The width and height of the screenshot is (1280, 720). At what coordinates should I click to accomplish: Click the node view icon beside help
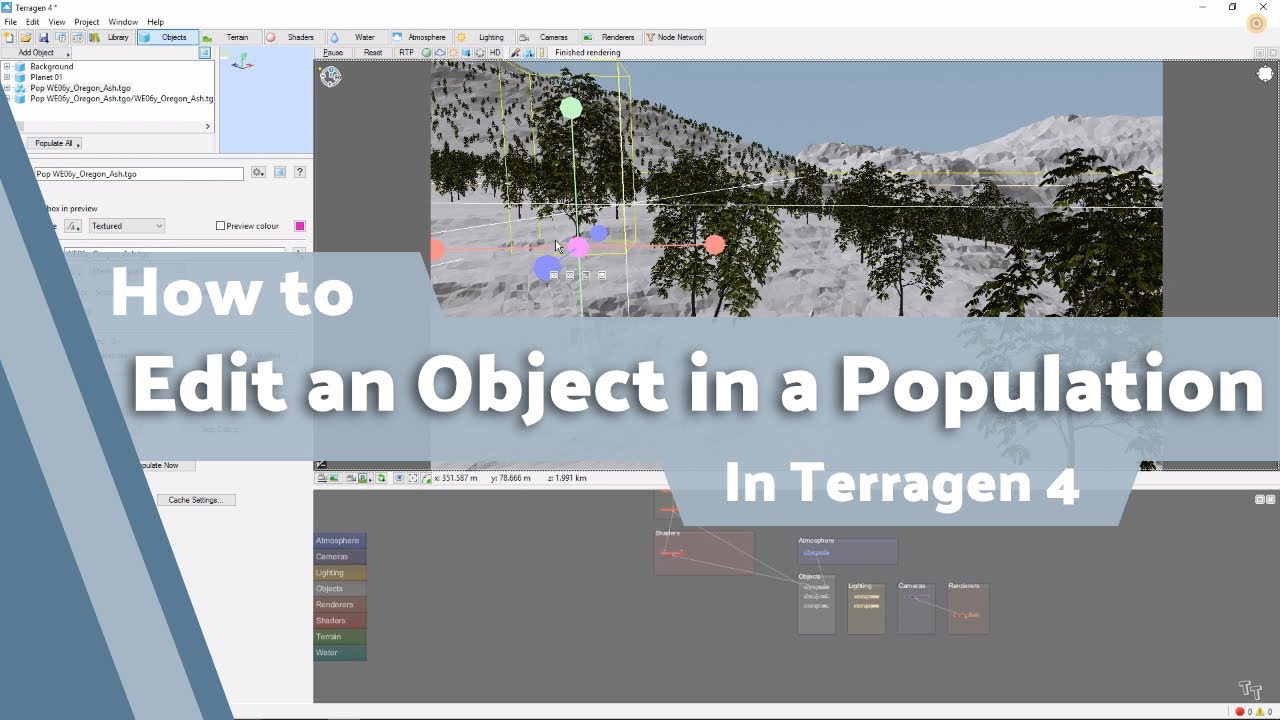280,172
